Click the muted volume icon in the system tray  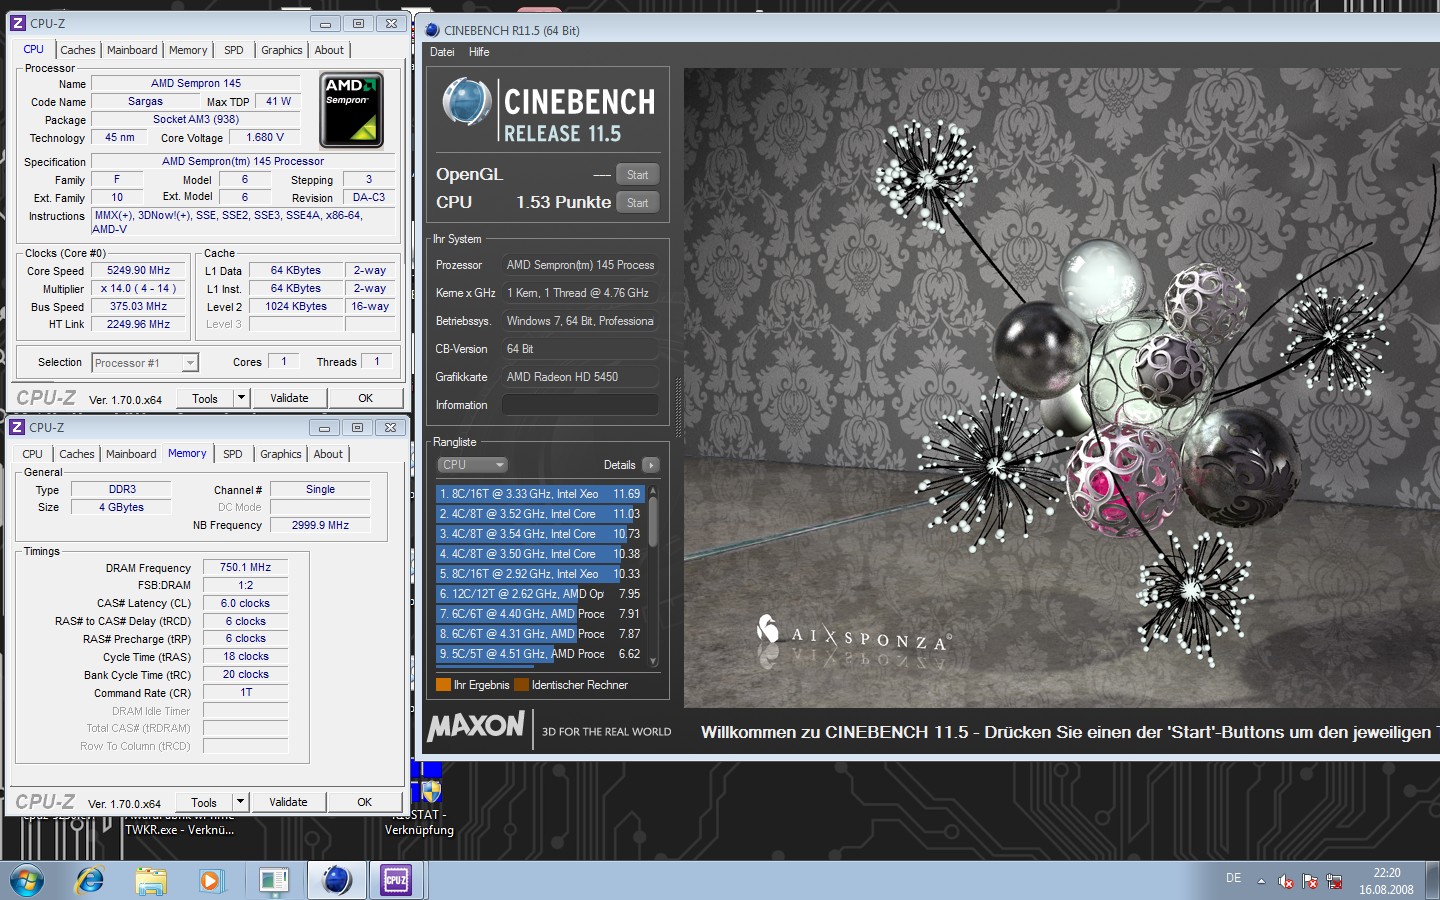pos(1286,881)
